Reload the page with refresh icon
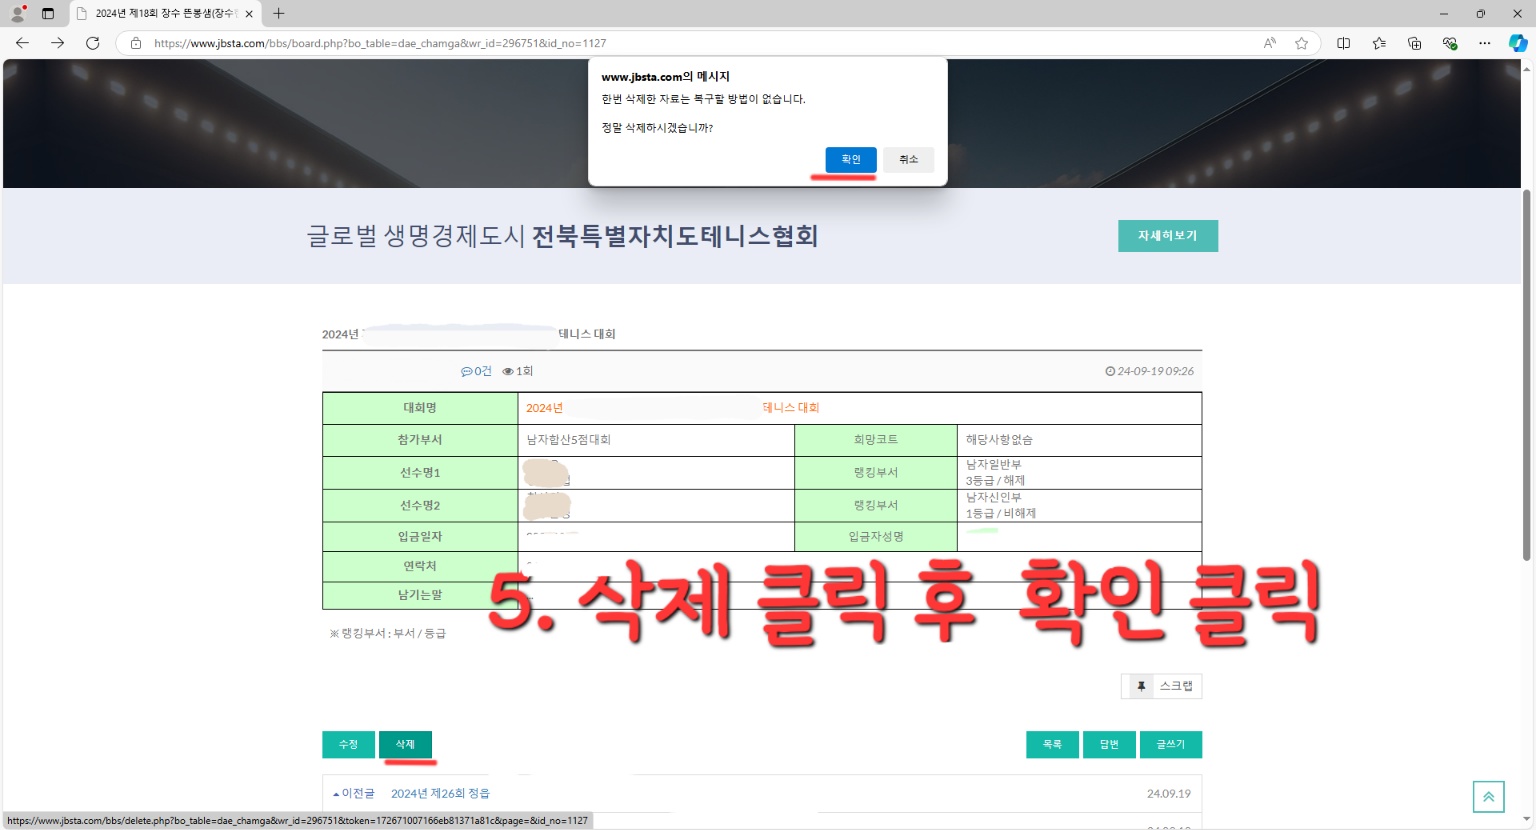This screenshot has height=830, width=1536. click(92, 43)
